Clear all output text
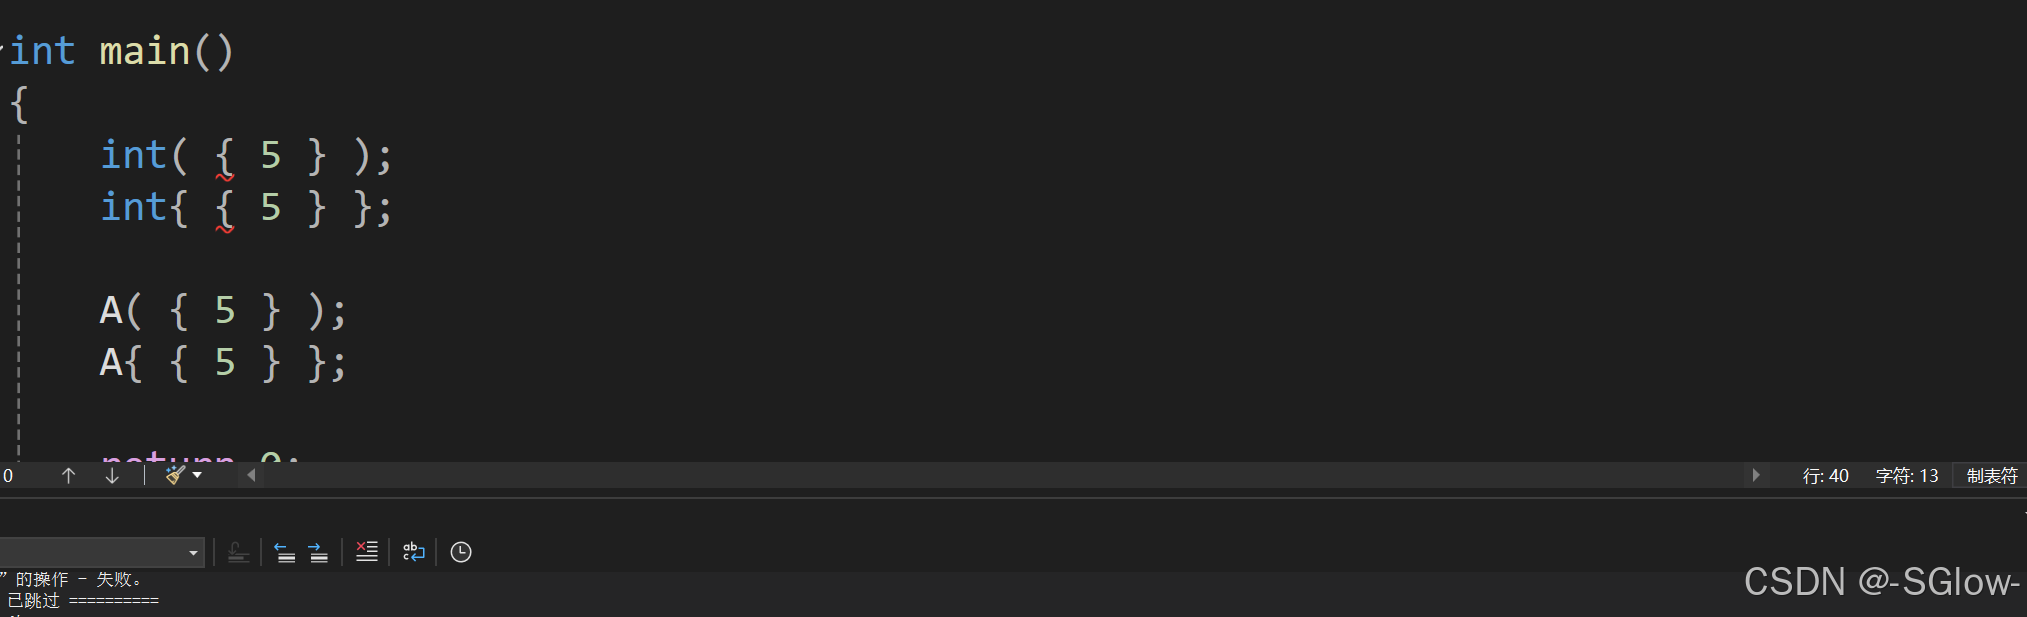Viewport: 2027px width, 617px height. click(x=367, y=552)
